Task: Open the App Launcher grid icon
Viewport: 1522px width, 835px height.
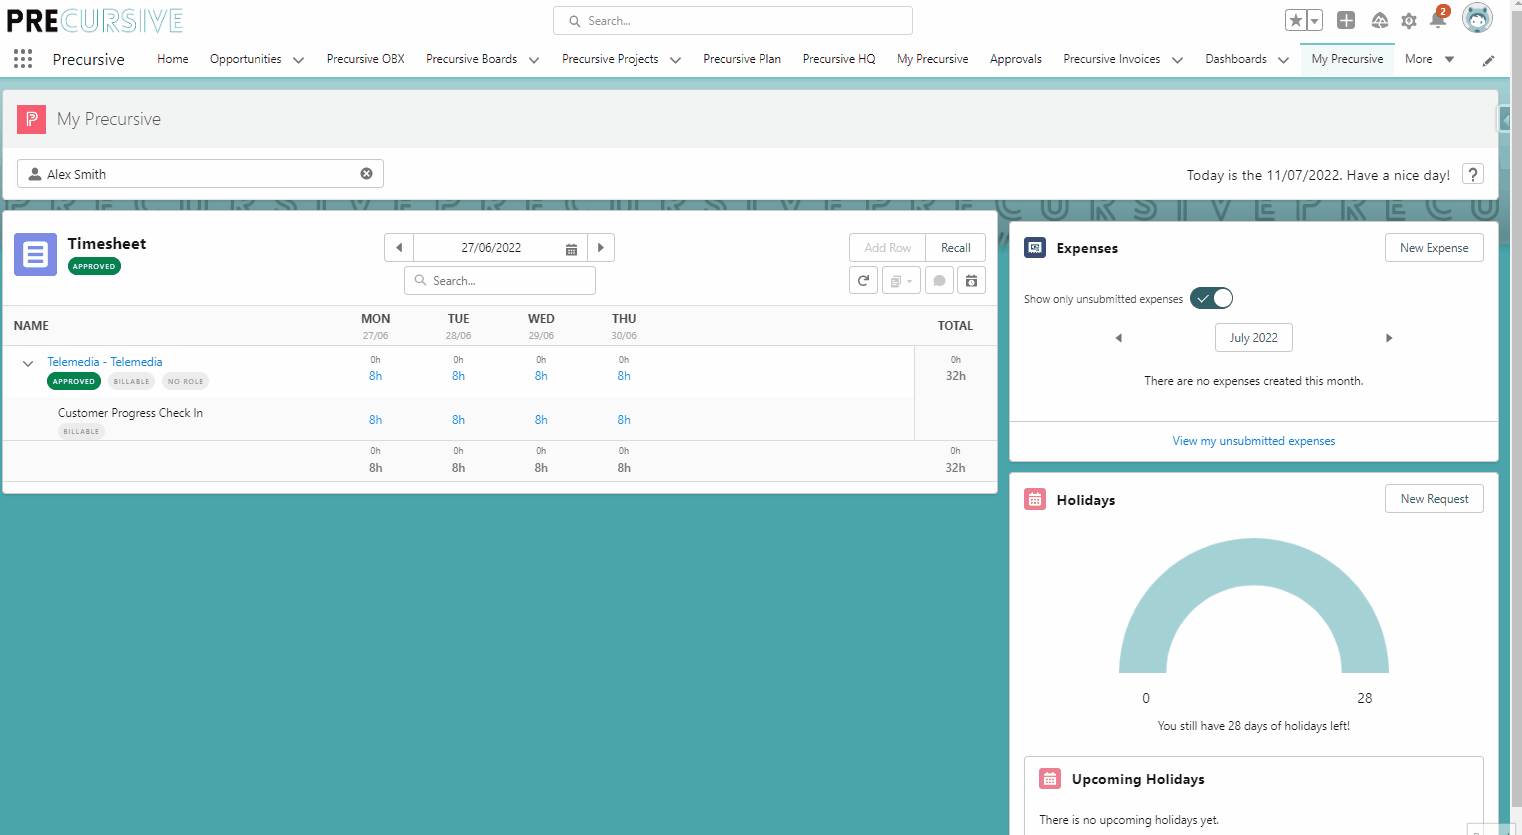Action: [x=23, y=59]
